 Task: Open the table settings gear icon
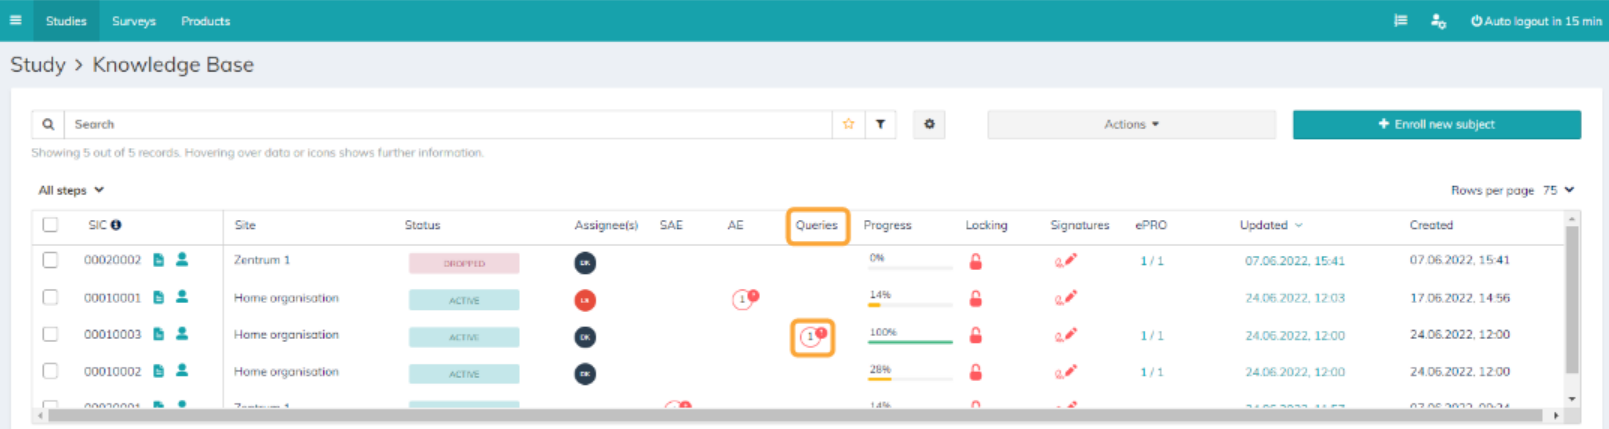pos(929,124)
